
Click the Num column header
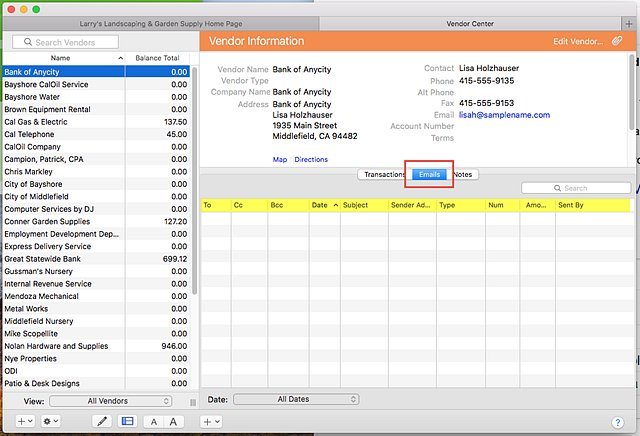502,205
